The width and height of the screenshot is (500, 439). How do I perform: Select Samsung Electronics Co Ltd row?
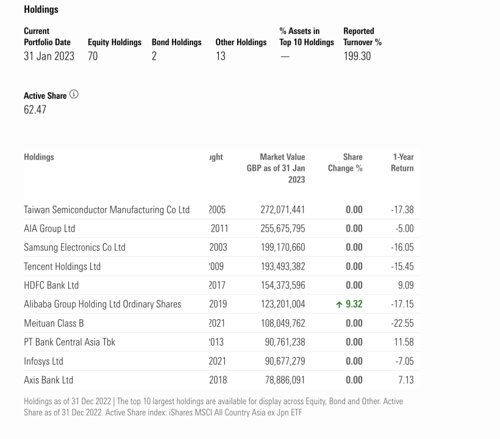[x=222, y=247]
